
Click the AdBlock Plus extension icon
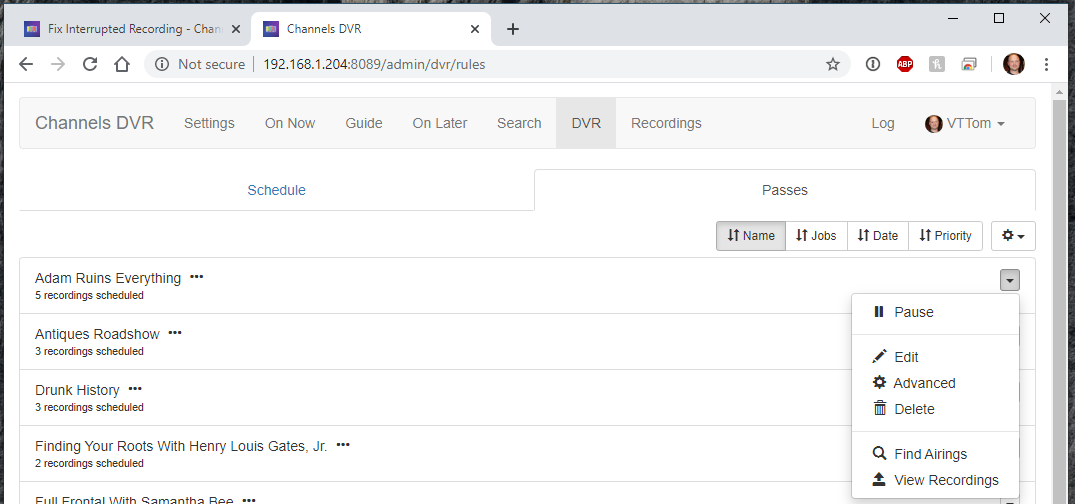tap(904, 64)
